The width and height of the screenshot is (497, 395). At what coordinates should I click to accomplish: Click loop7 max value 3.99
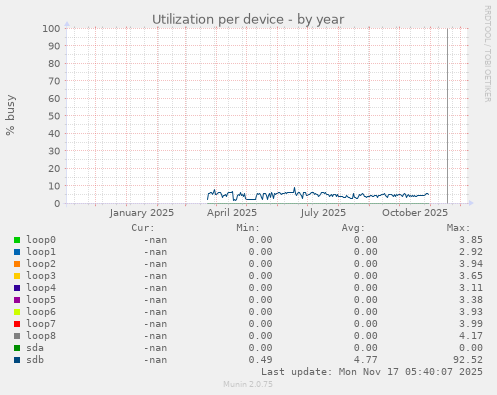(471, 324)
